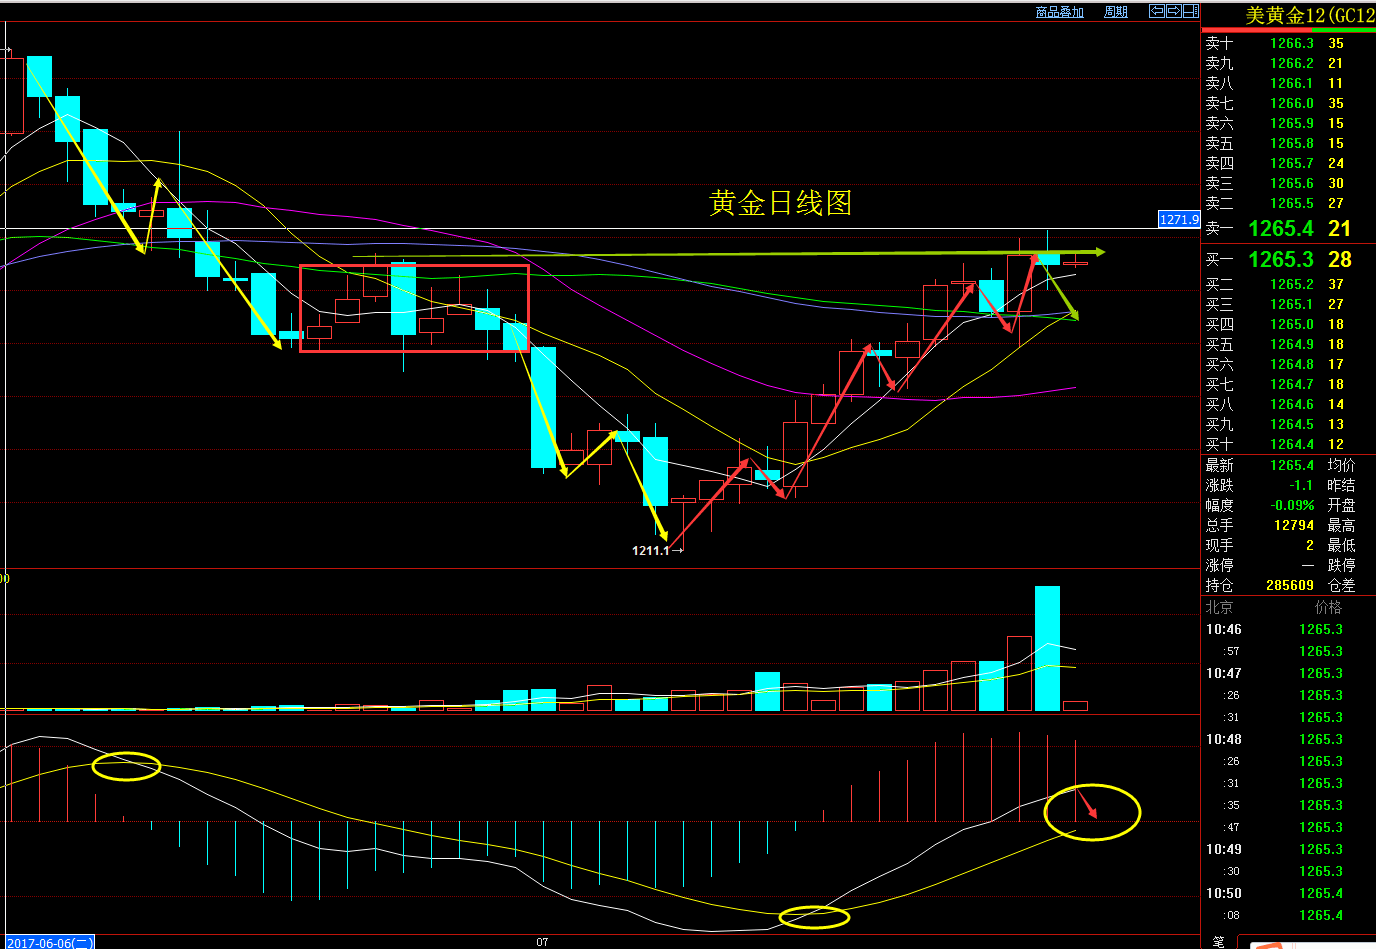Click the 幅度 percentage value -0.09%
Screen dimensions: 1376x949
[1292, 505]
